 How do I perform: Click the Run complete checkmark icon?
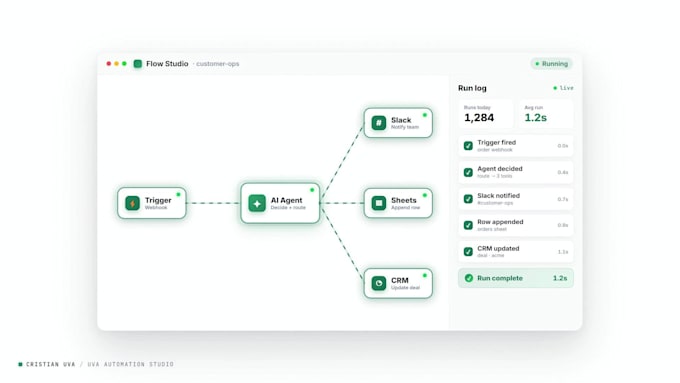(x=469, y=278)
